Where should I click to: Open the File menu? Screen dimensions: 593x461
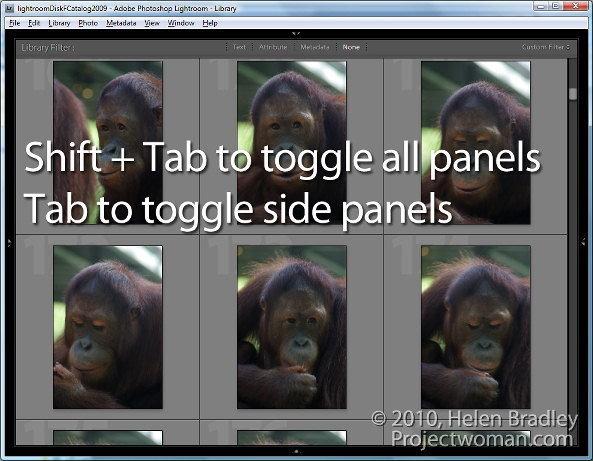point(14,23)
